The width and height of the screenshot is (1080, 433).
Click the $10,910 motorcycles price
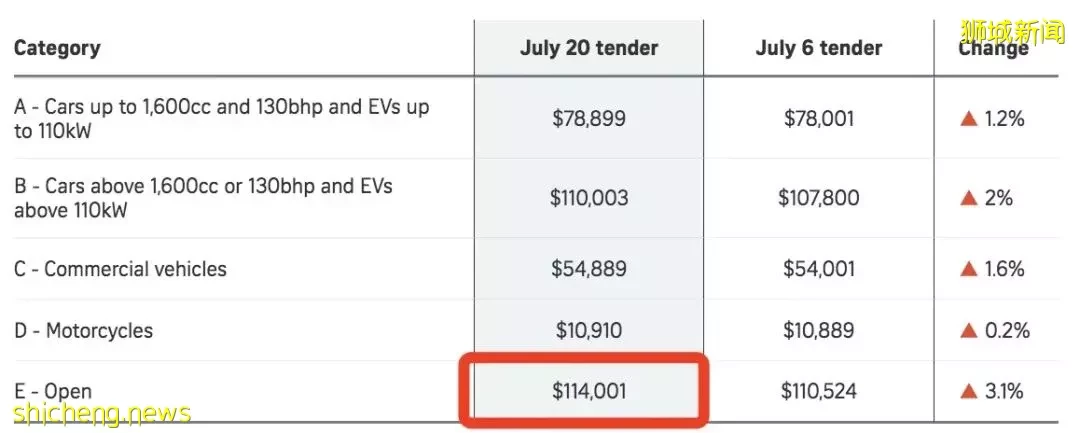[589, 330]
